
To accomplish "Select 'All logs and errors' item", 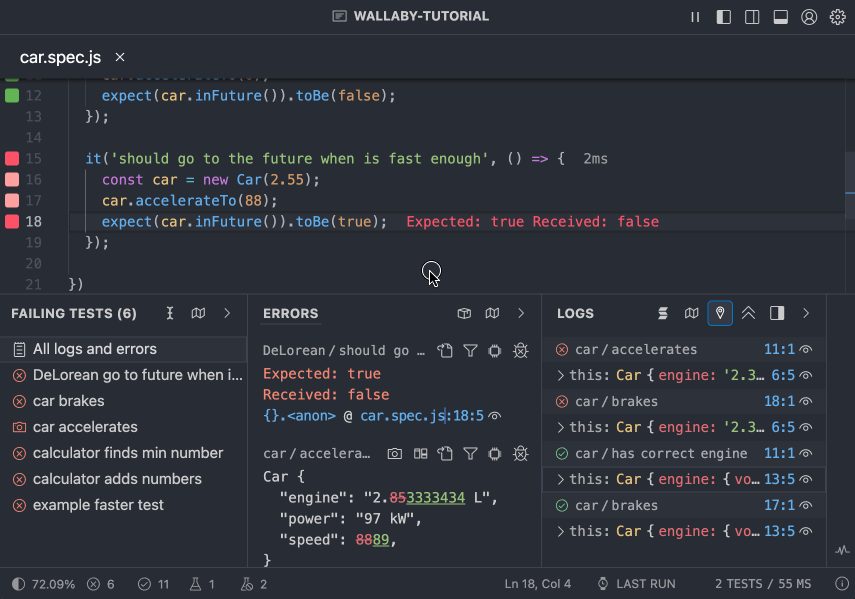I will click(124, 349).
